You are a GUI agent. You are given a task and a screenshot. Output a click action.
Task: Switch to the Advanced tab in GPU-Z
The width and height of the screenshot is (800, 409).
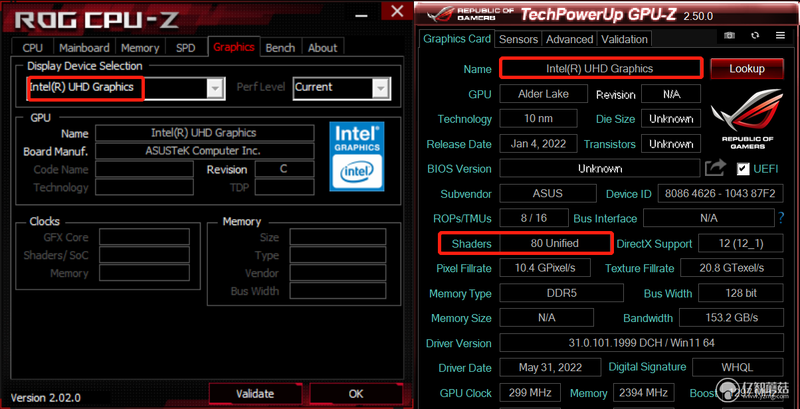[569, 39]
